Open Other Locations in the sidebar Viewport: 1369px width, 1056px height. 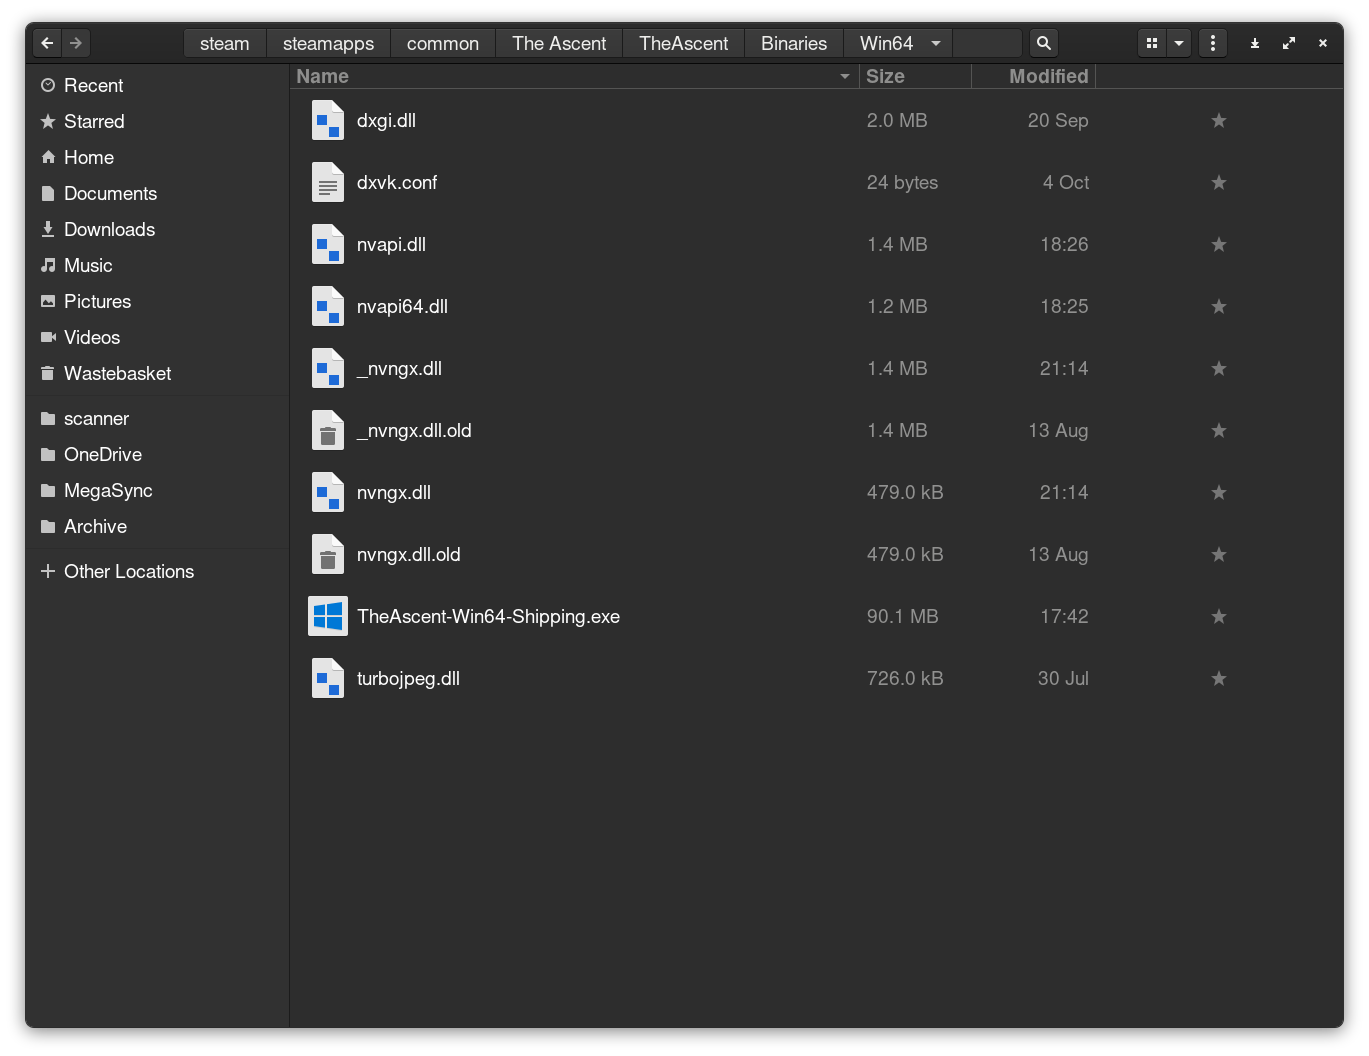click(x=158, y=571)
